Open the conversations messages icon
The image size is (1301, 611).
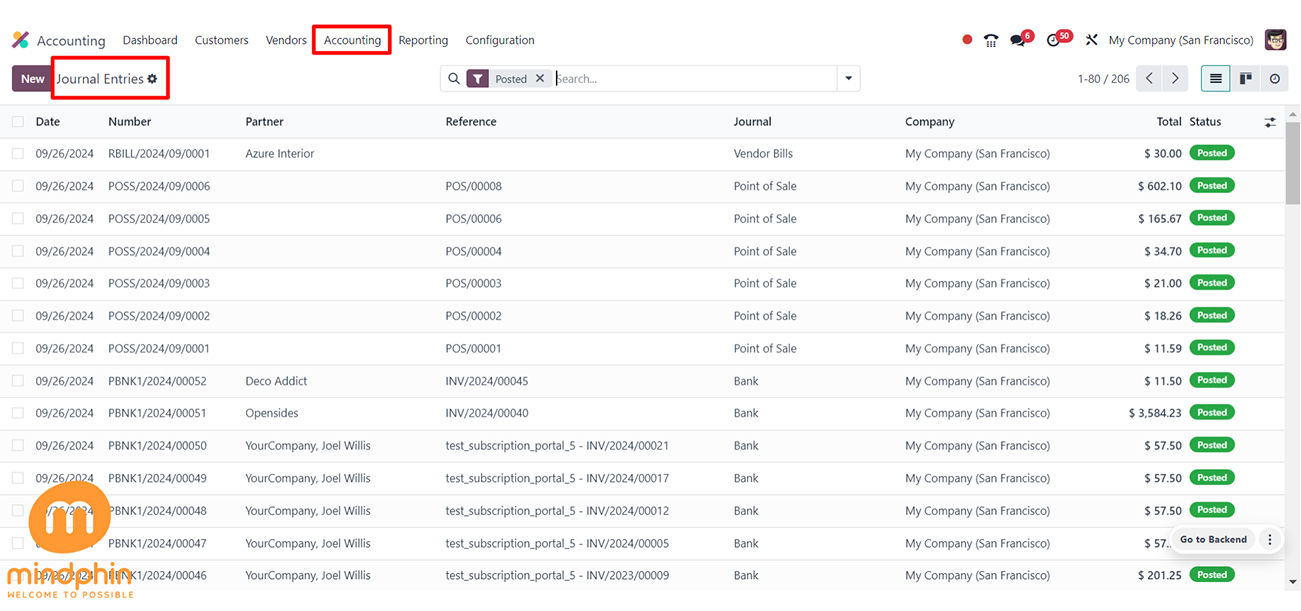(x=1019, y=40)
